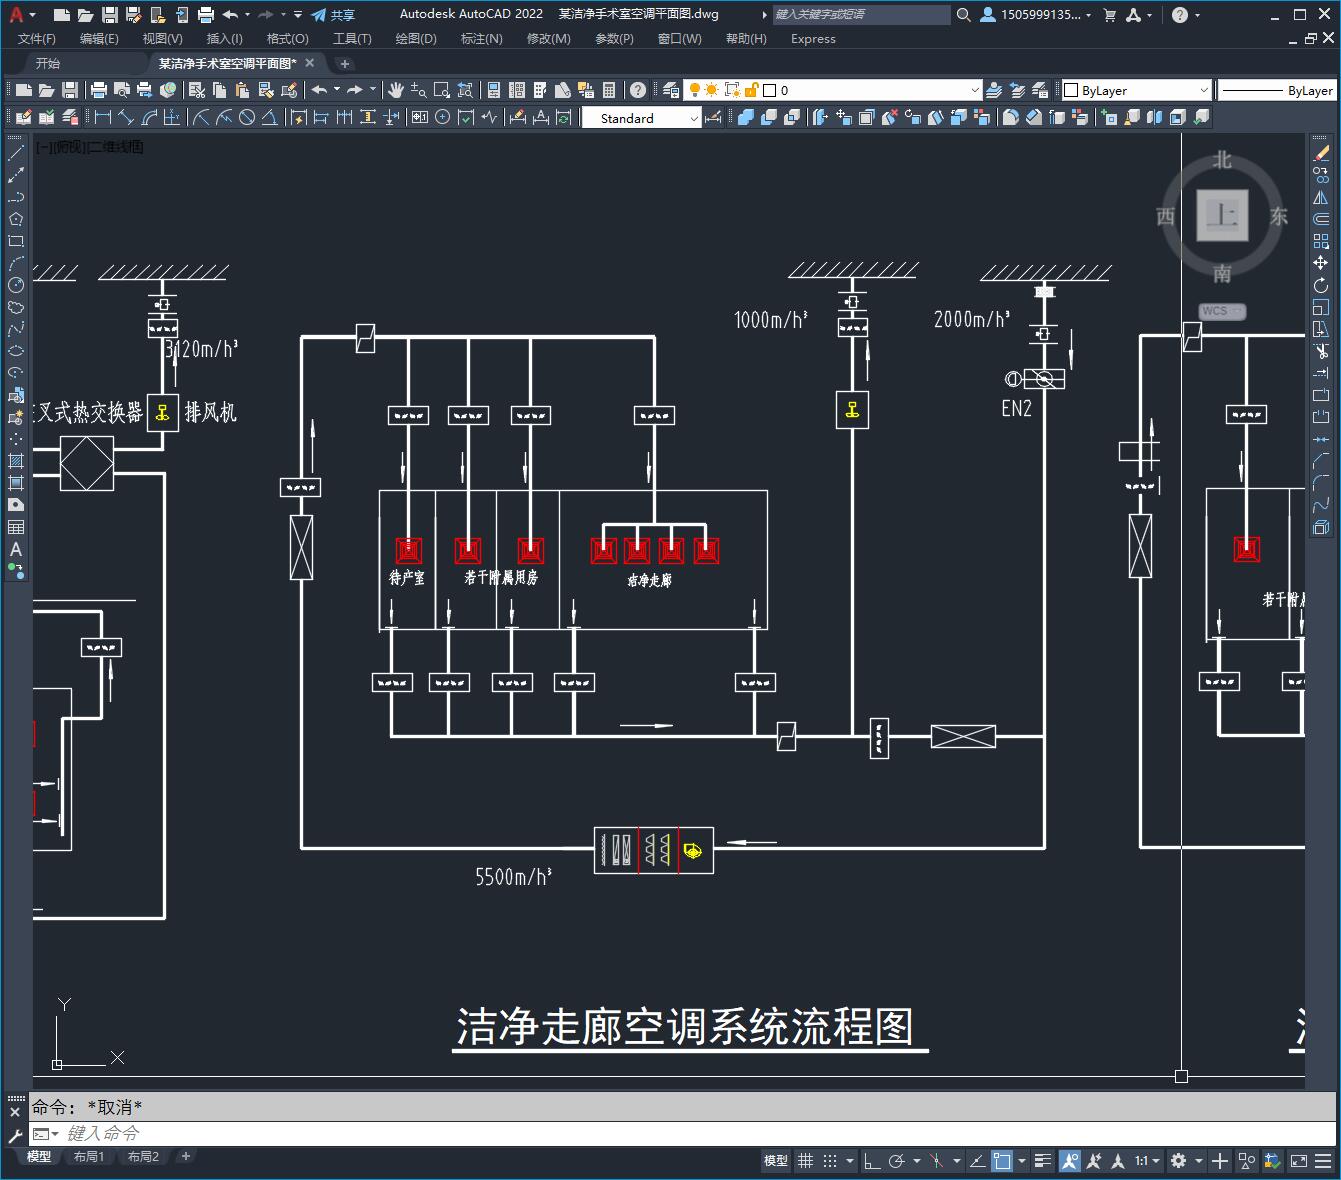Click the Plot printer icon in quick access bar
This screenshot has height=1180, width=1341.
[205, 14]
